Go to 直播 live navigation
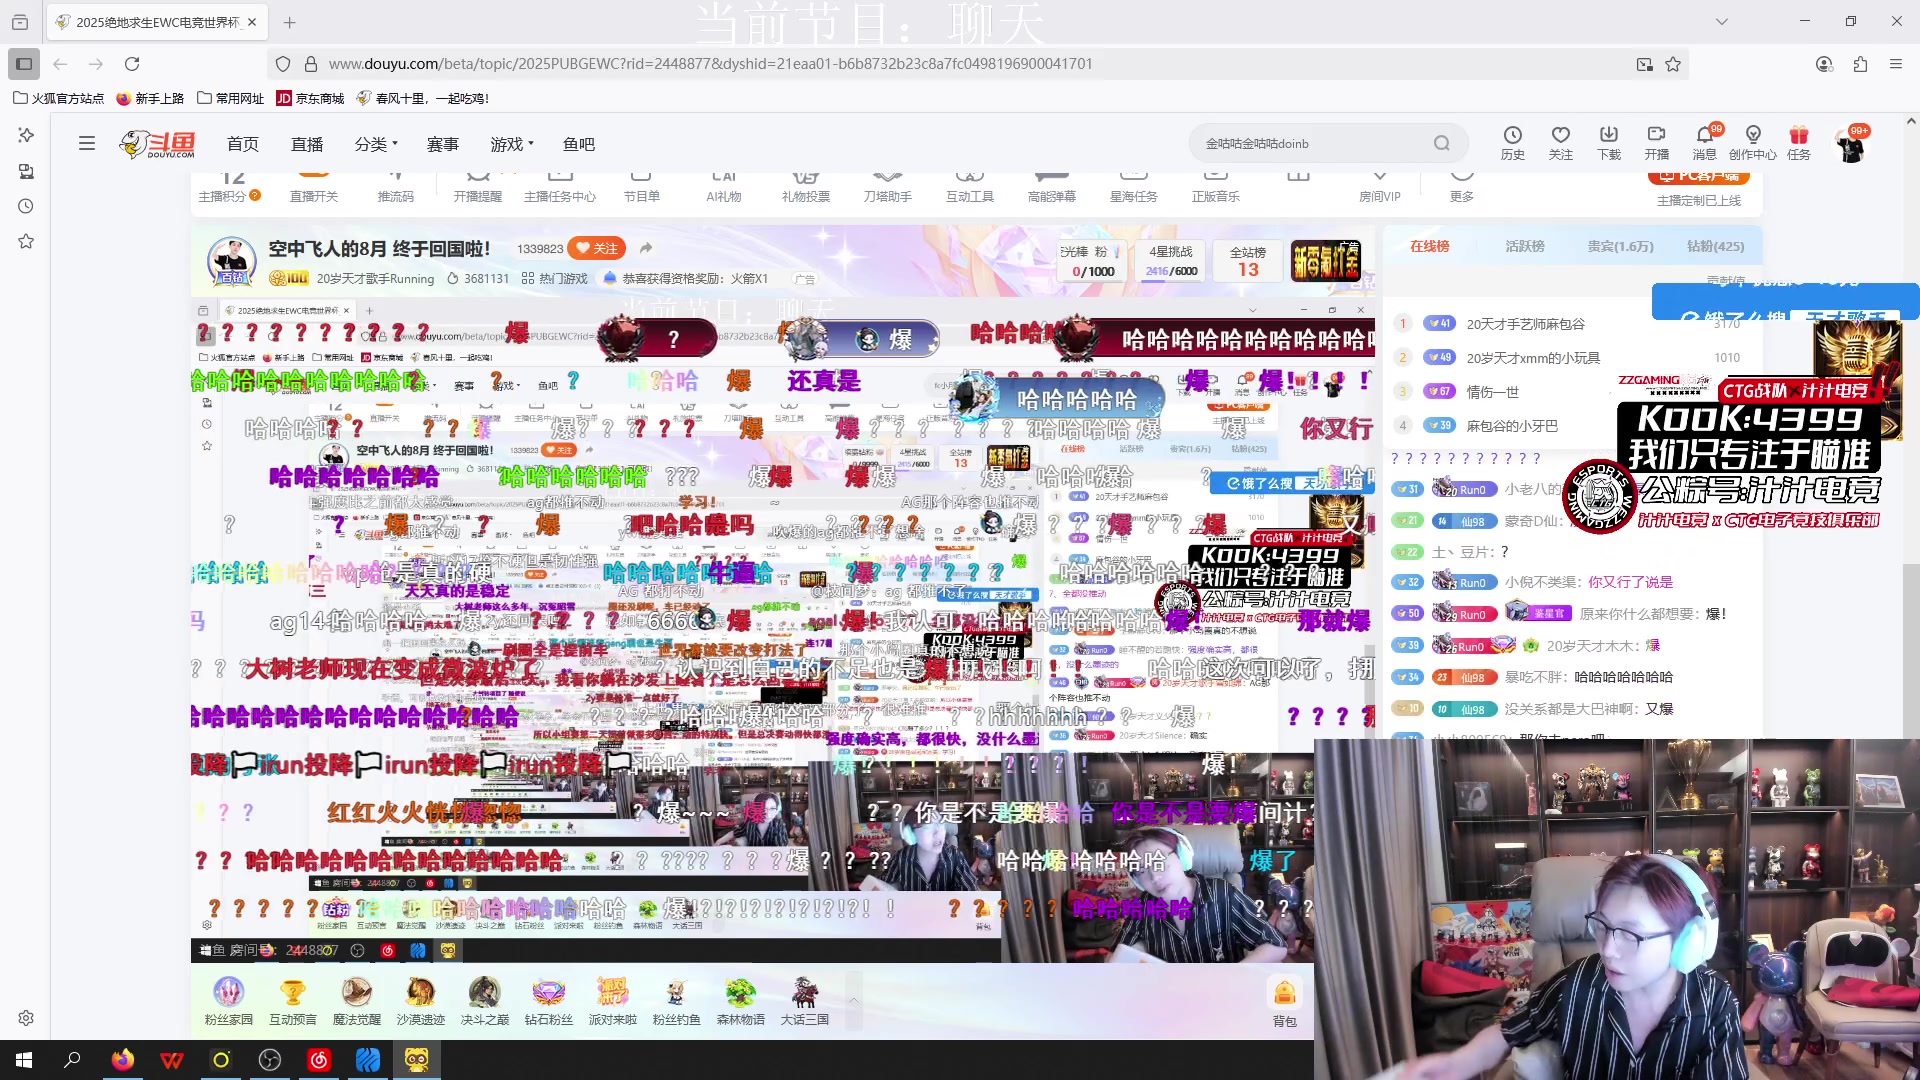Viewport: 1920px width, 1080px height. [307, 144]
